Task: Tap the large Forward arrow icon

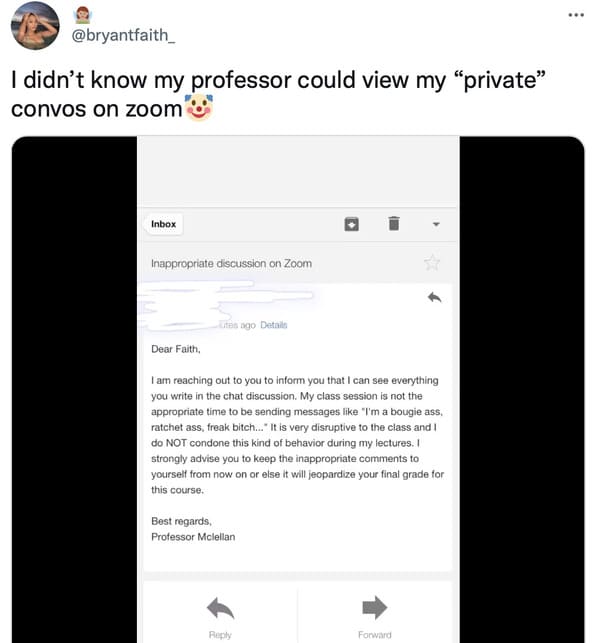Action: 374,607
